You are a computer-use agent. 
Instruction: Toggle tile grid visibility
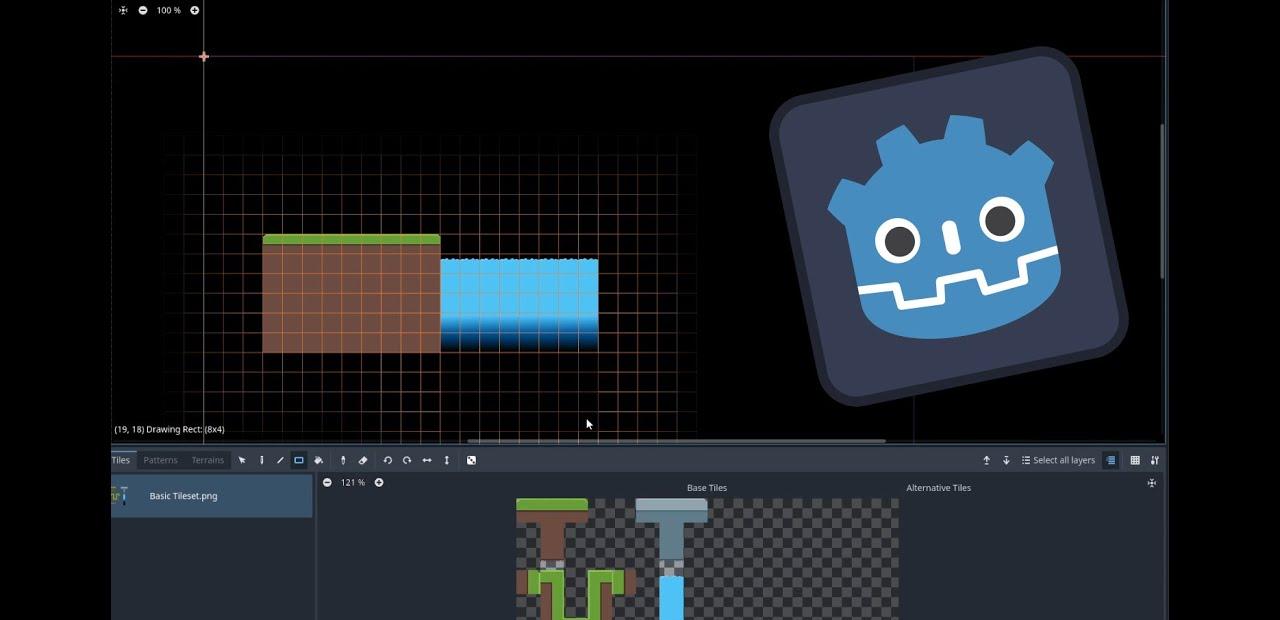(1135, 460)
